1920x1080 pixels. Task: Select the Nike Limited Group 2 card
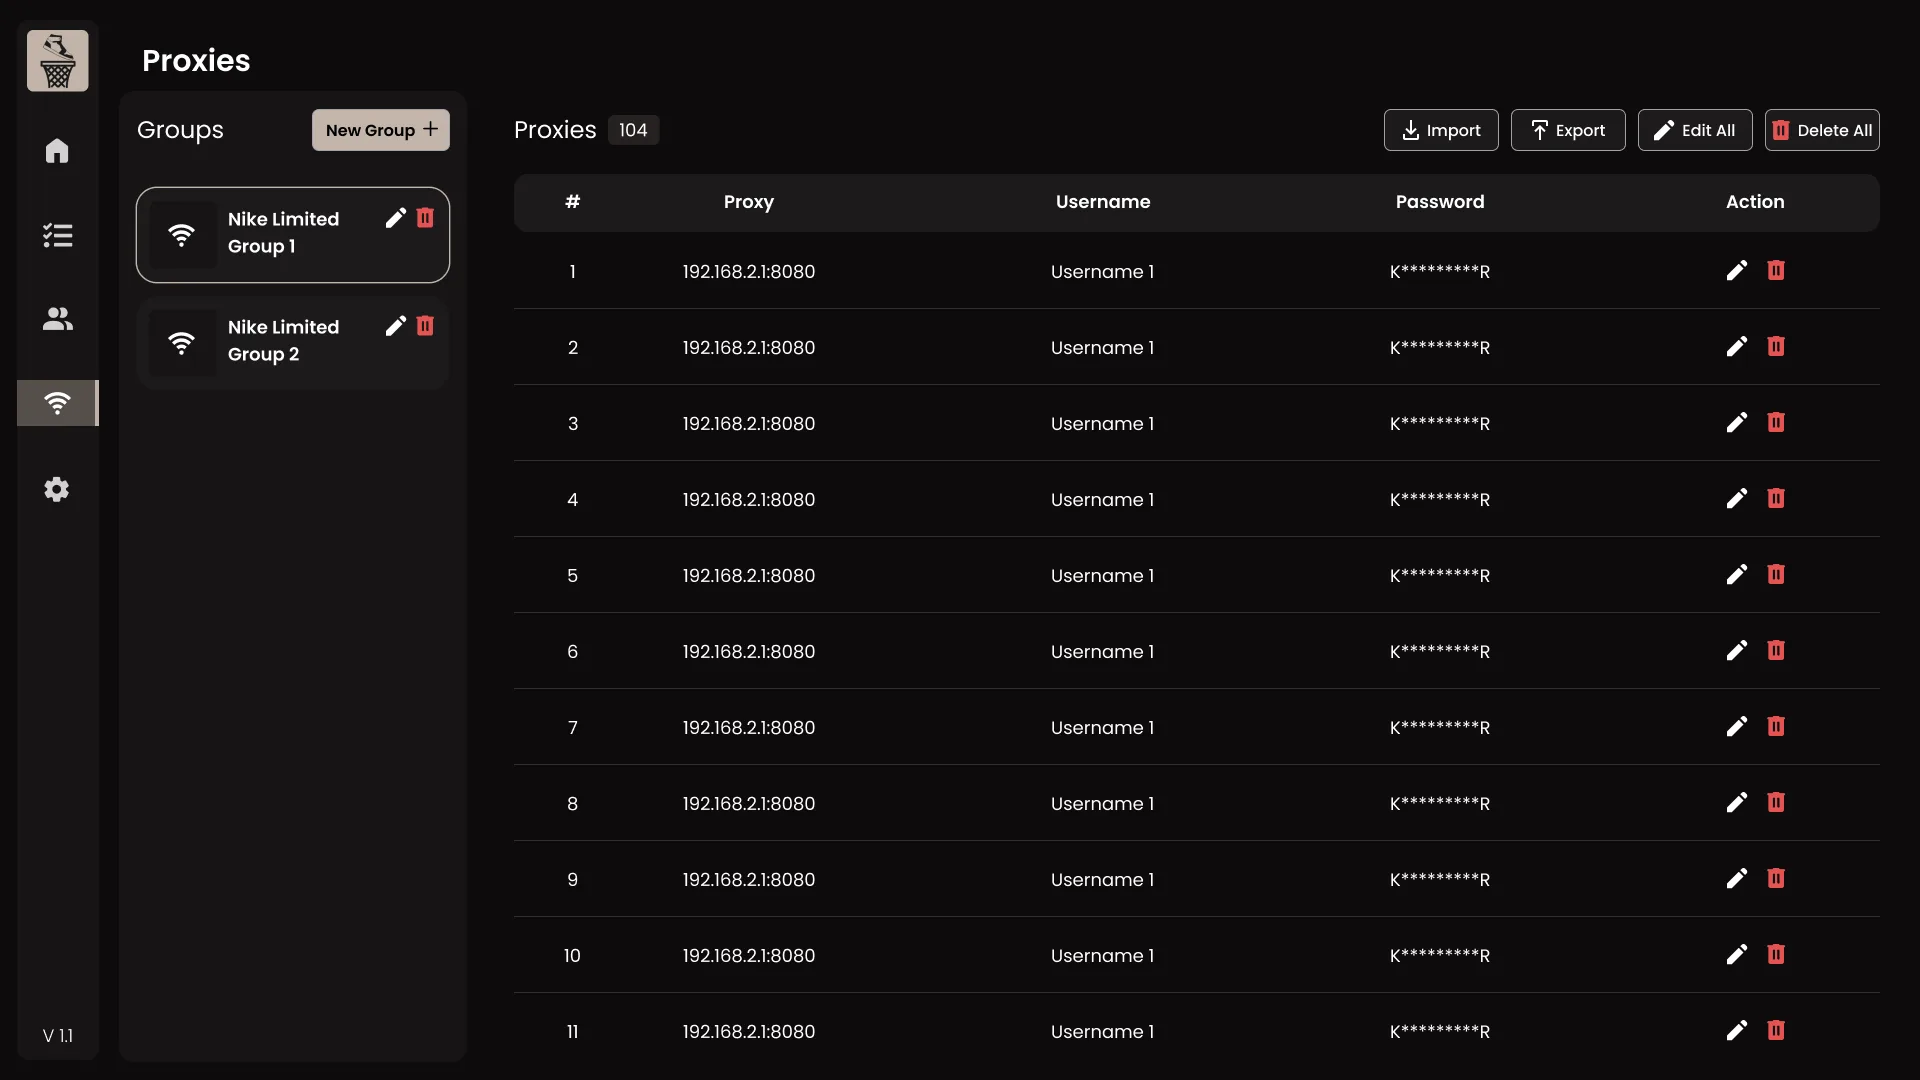(x=293, y=343)
